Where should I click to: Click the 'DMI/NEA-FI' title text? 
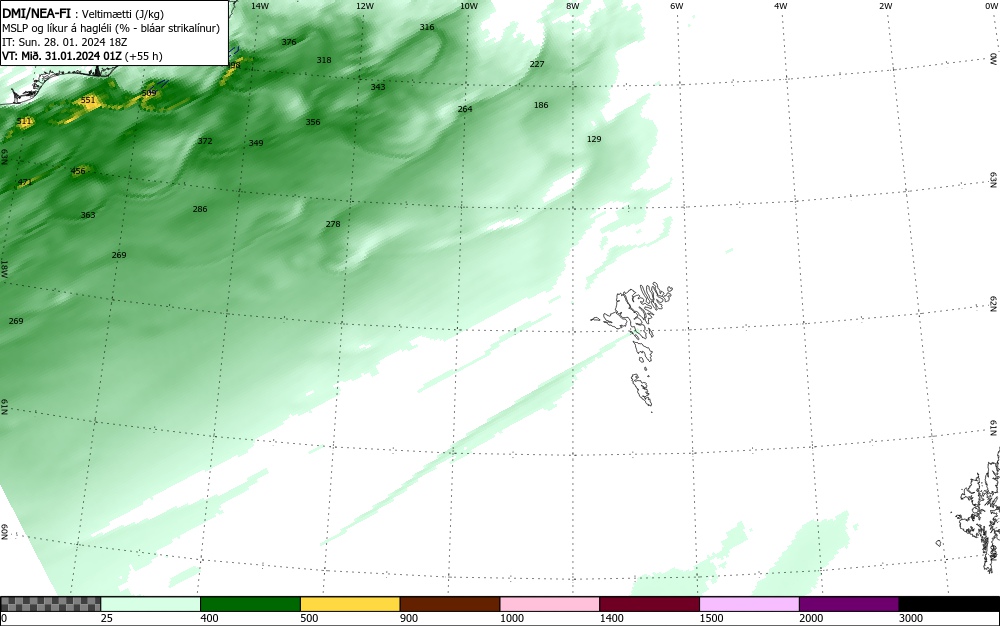pos(36,13)
